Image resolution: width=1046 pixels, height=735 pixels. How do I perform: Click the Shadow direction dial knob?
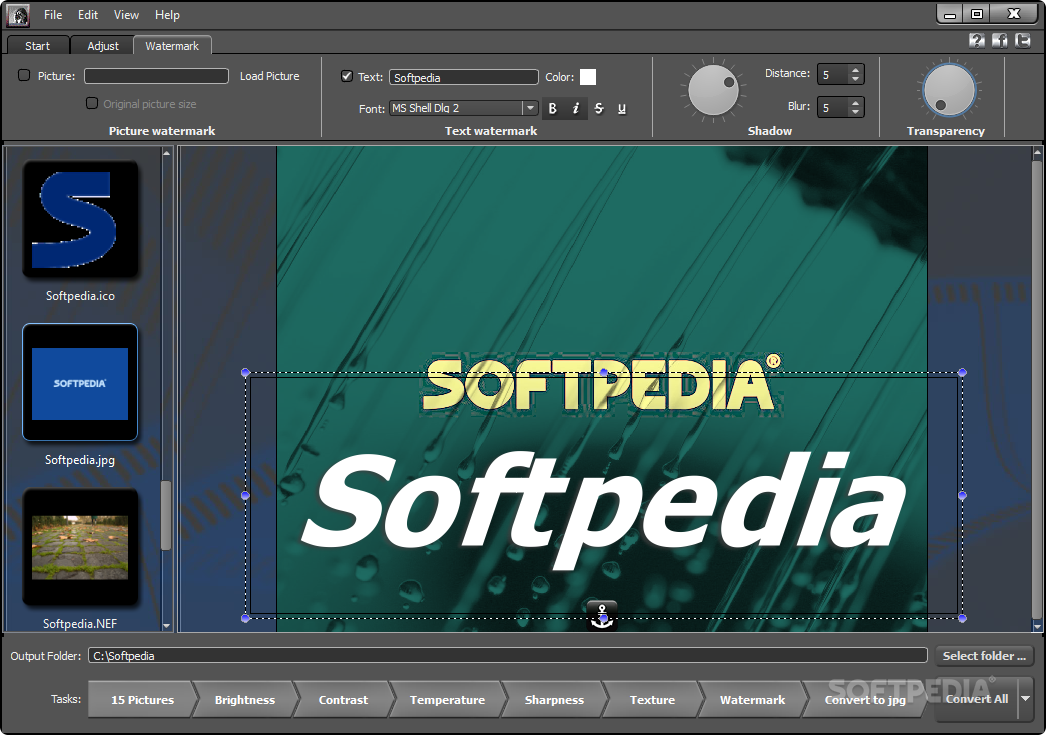coord(713,90)
